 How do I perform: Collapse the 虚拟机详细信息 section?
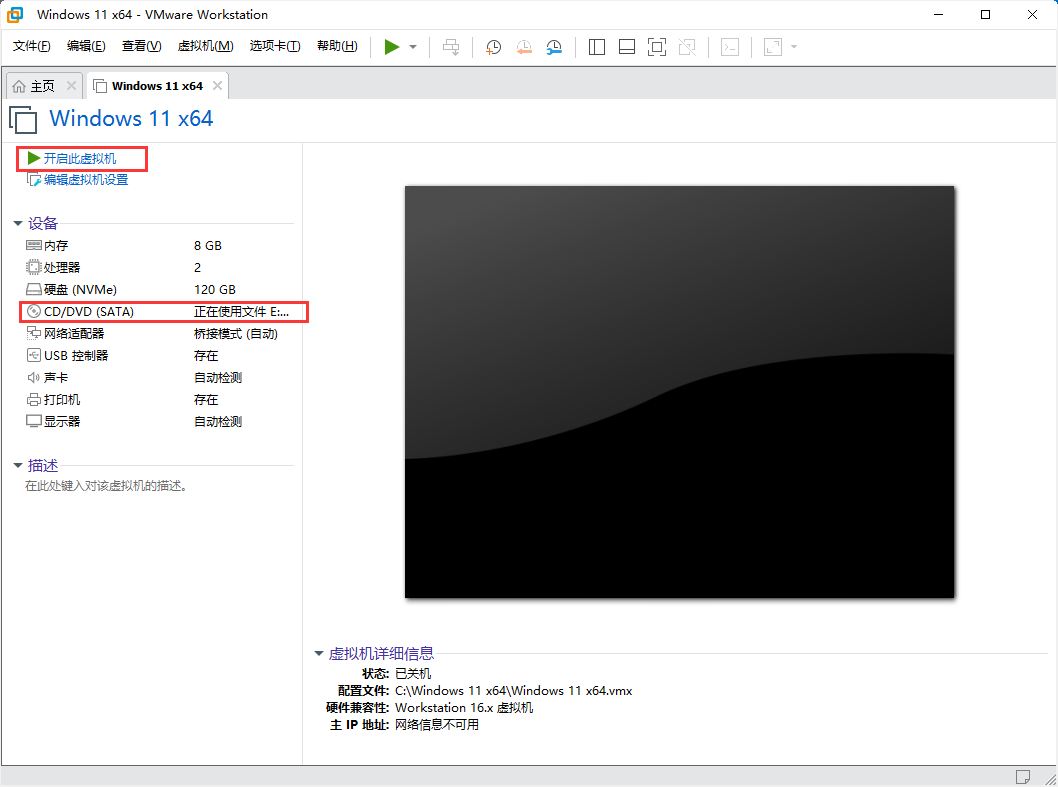[x=319, y=653]
